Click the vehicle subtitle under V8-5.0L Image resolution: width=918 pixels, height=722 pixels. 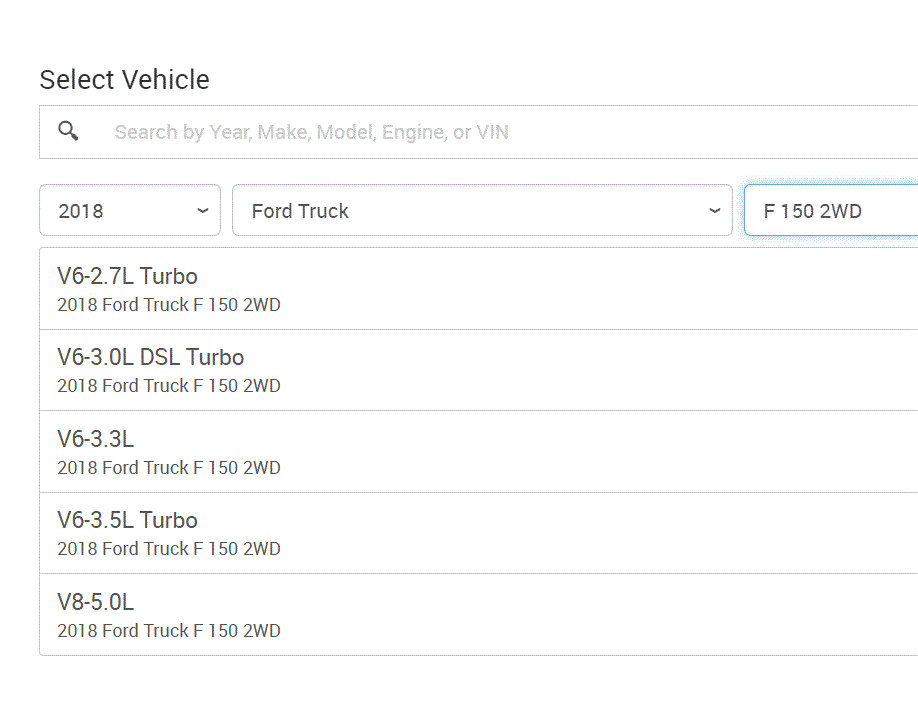(x=169, y=631)
